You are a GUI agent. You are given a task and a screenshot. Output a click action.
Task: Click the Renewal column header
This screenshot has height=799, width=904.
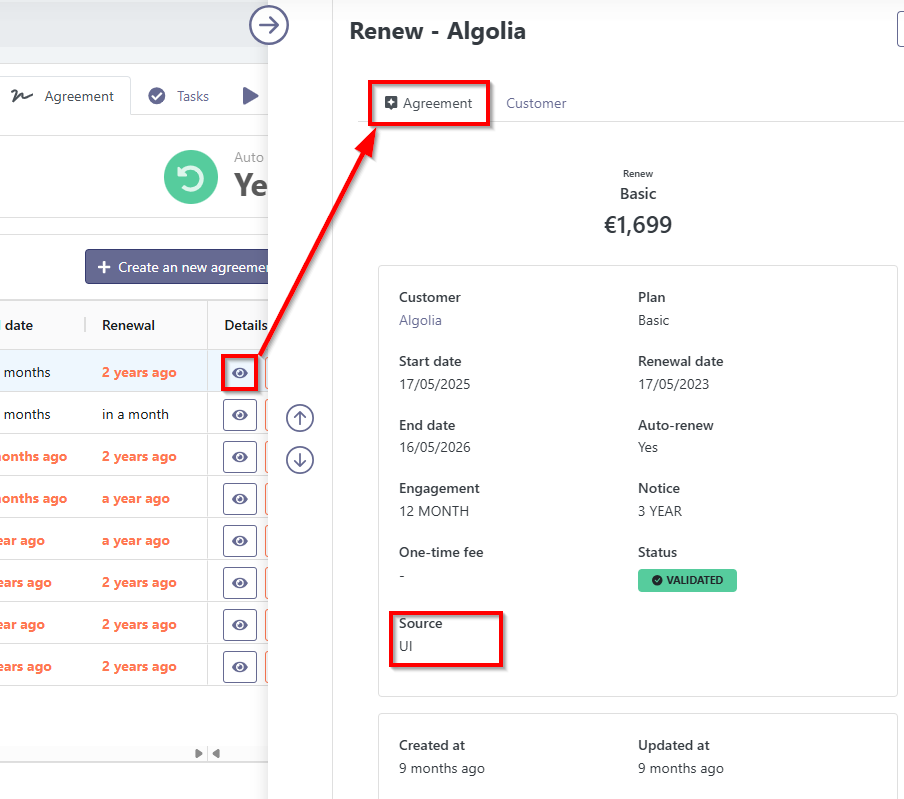tap(128, 325)
